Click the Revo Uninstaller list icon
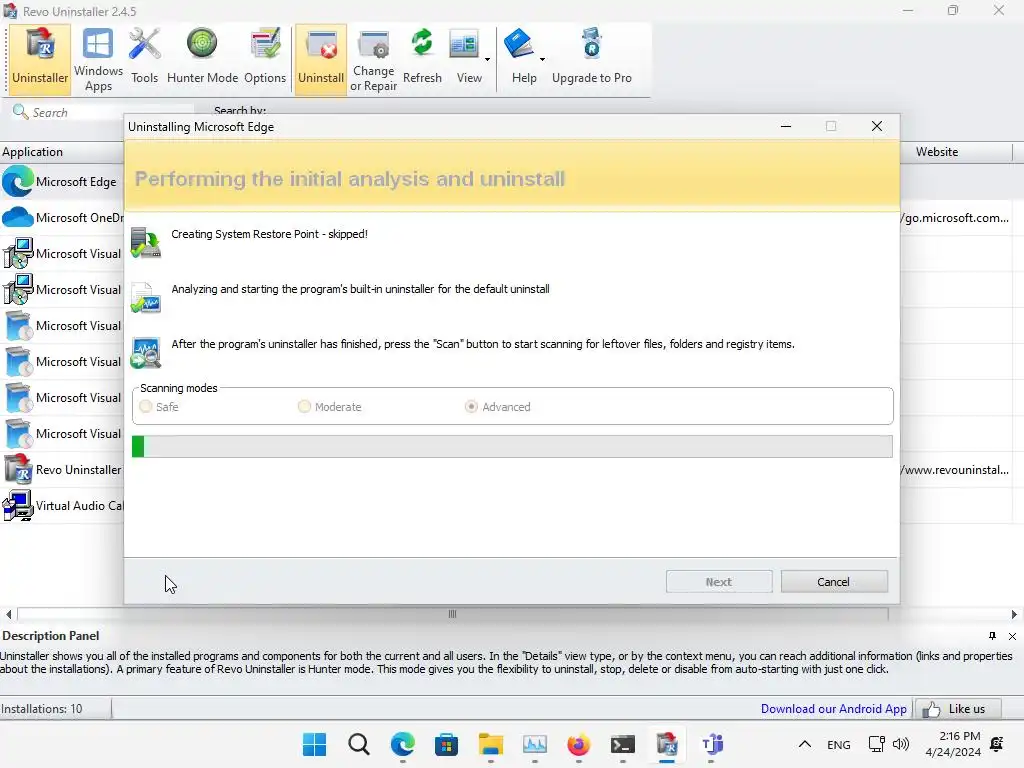Image resolution: width=1024 pixels, height=768 pixels. (18, 470)
